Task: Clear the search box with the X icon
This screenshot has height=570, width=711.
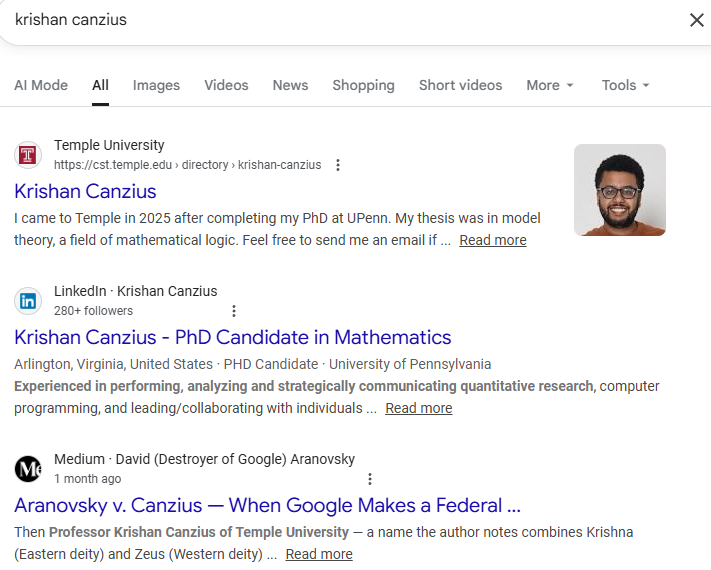Action: coord(696,20)
